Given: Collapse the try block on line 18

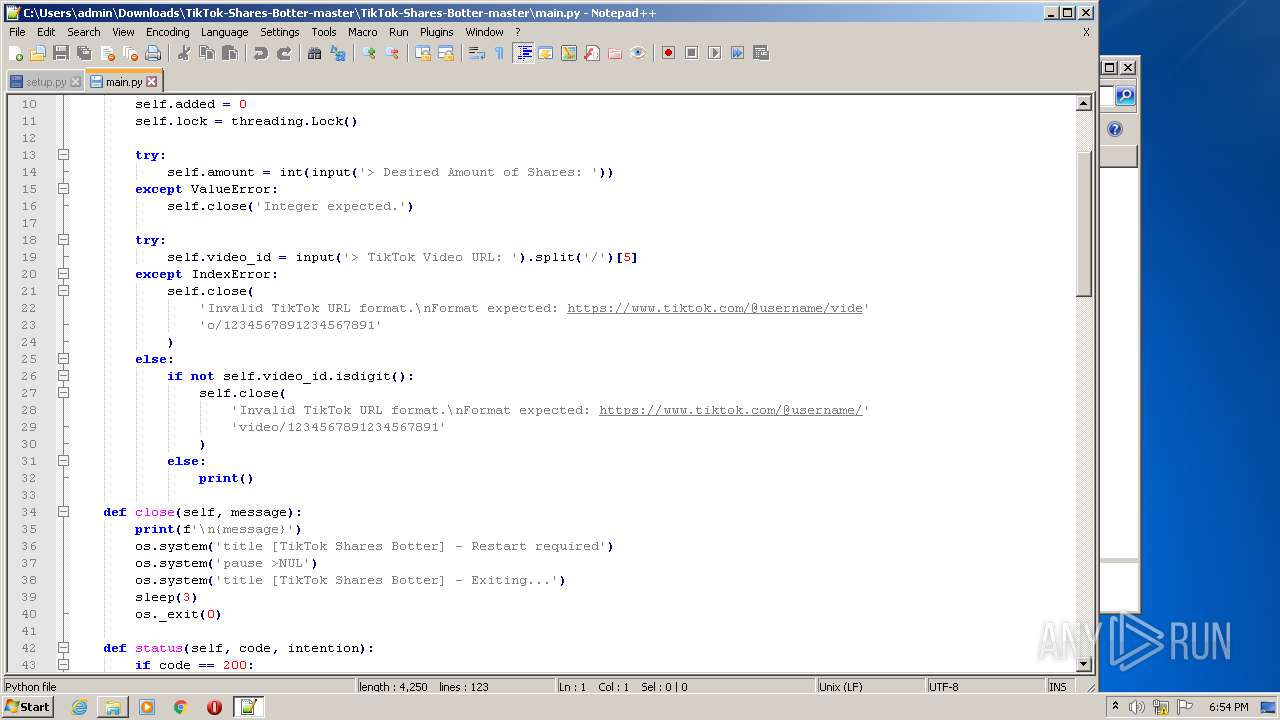Looking at the screenshot, I should 63,240.
